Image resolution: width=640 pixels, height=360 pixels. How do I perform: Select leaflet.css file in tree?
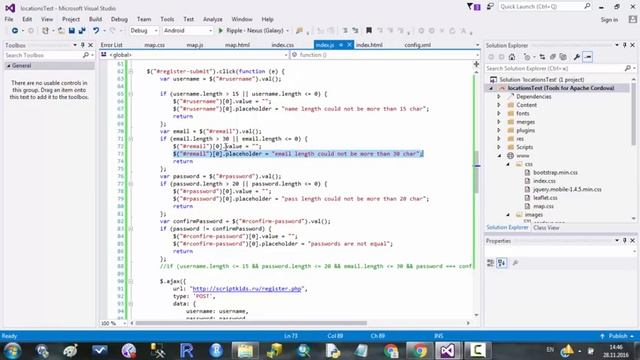(545, 198)
